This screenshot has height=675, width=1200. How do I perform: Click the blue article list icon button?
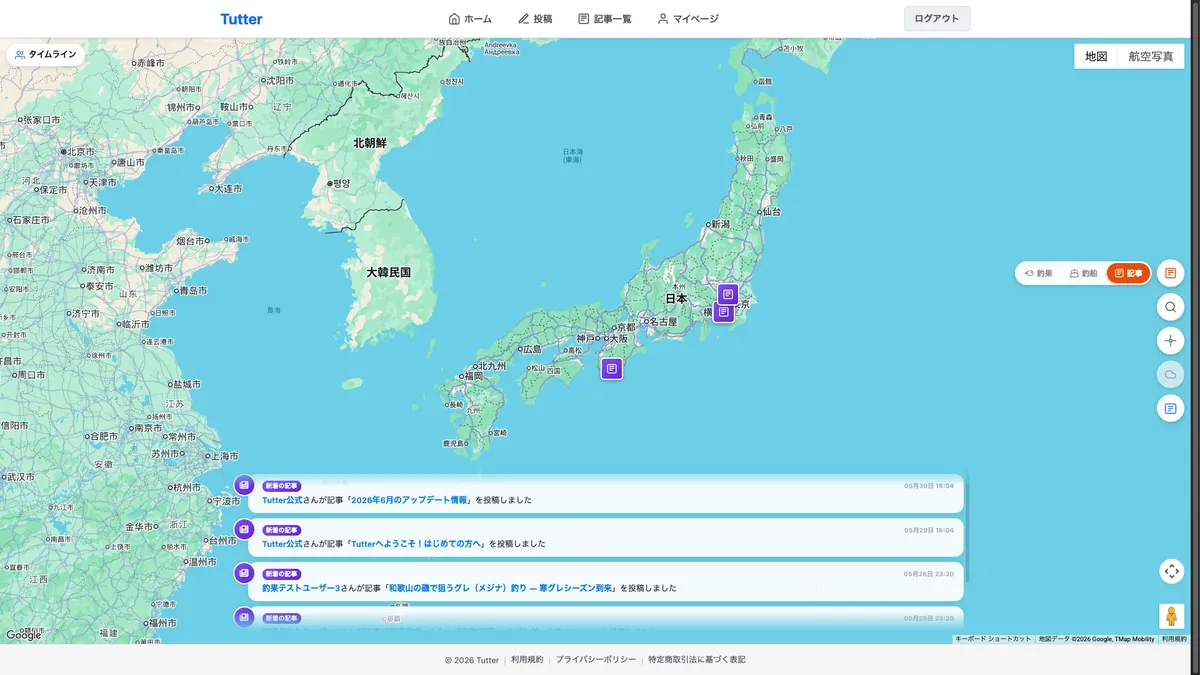tap(1171, 408)
